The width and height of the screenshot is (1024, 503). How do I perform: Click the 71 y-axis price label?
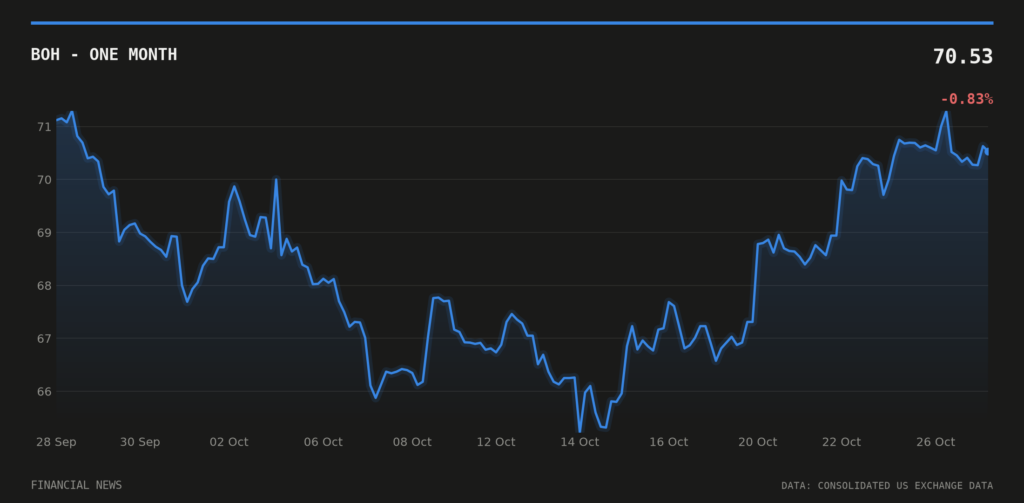point(44,126)
